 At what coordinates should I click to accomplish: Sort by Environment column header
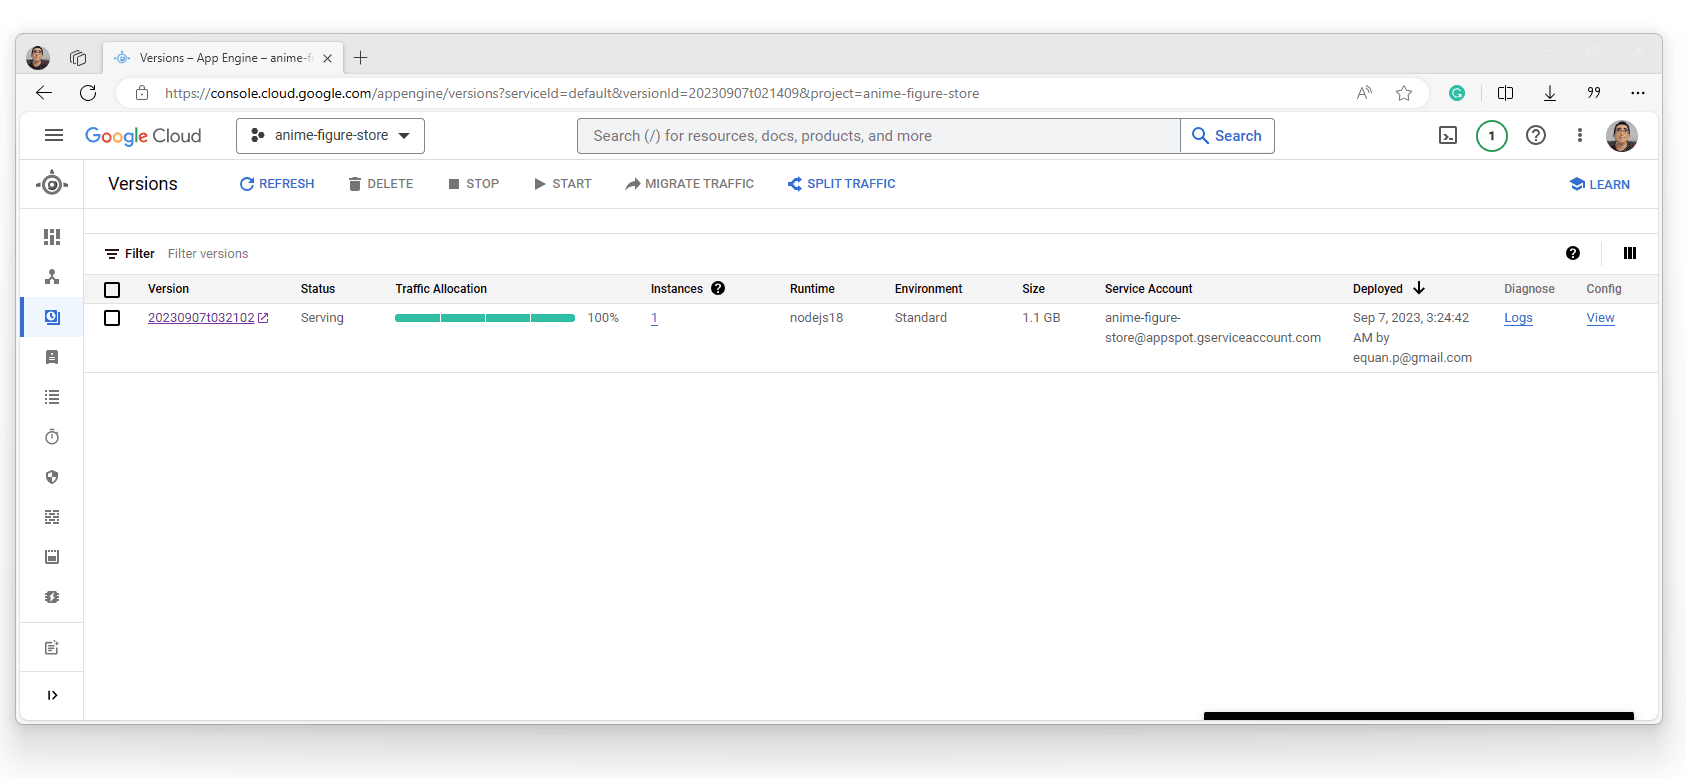(928, 289)
